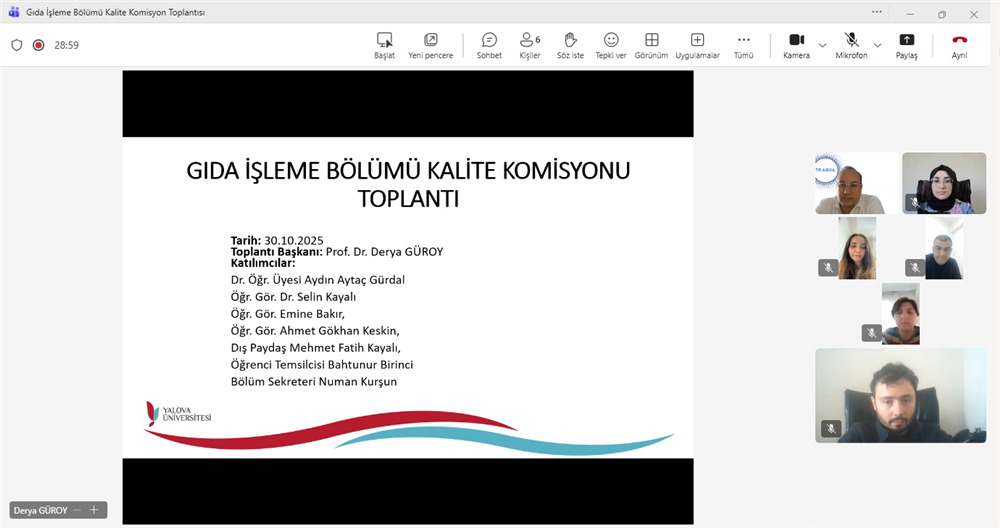Show the Kişiler participants list
Screen dimensions: 1000x528
pos(529,45)
